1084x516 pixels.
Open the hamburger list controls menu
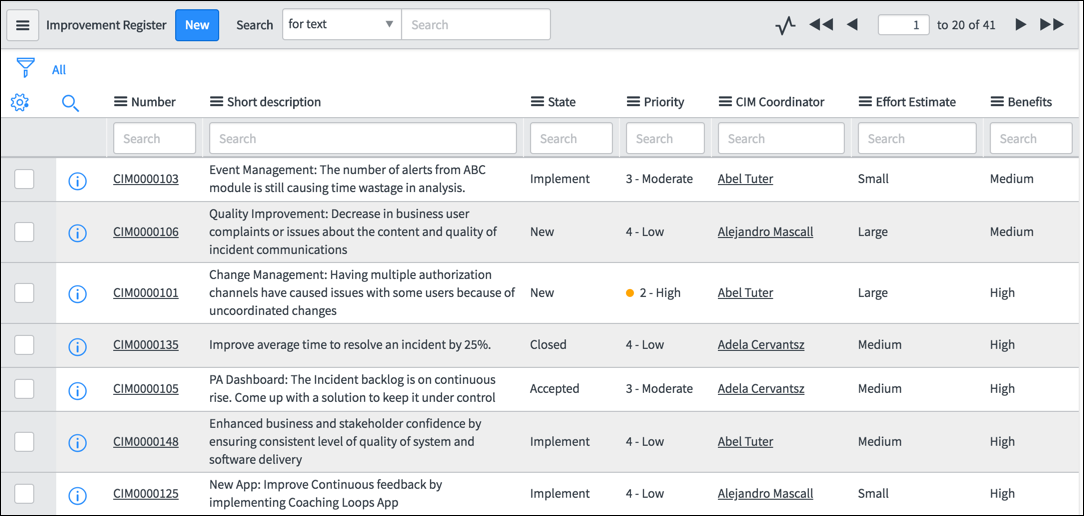(23, 25)
